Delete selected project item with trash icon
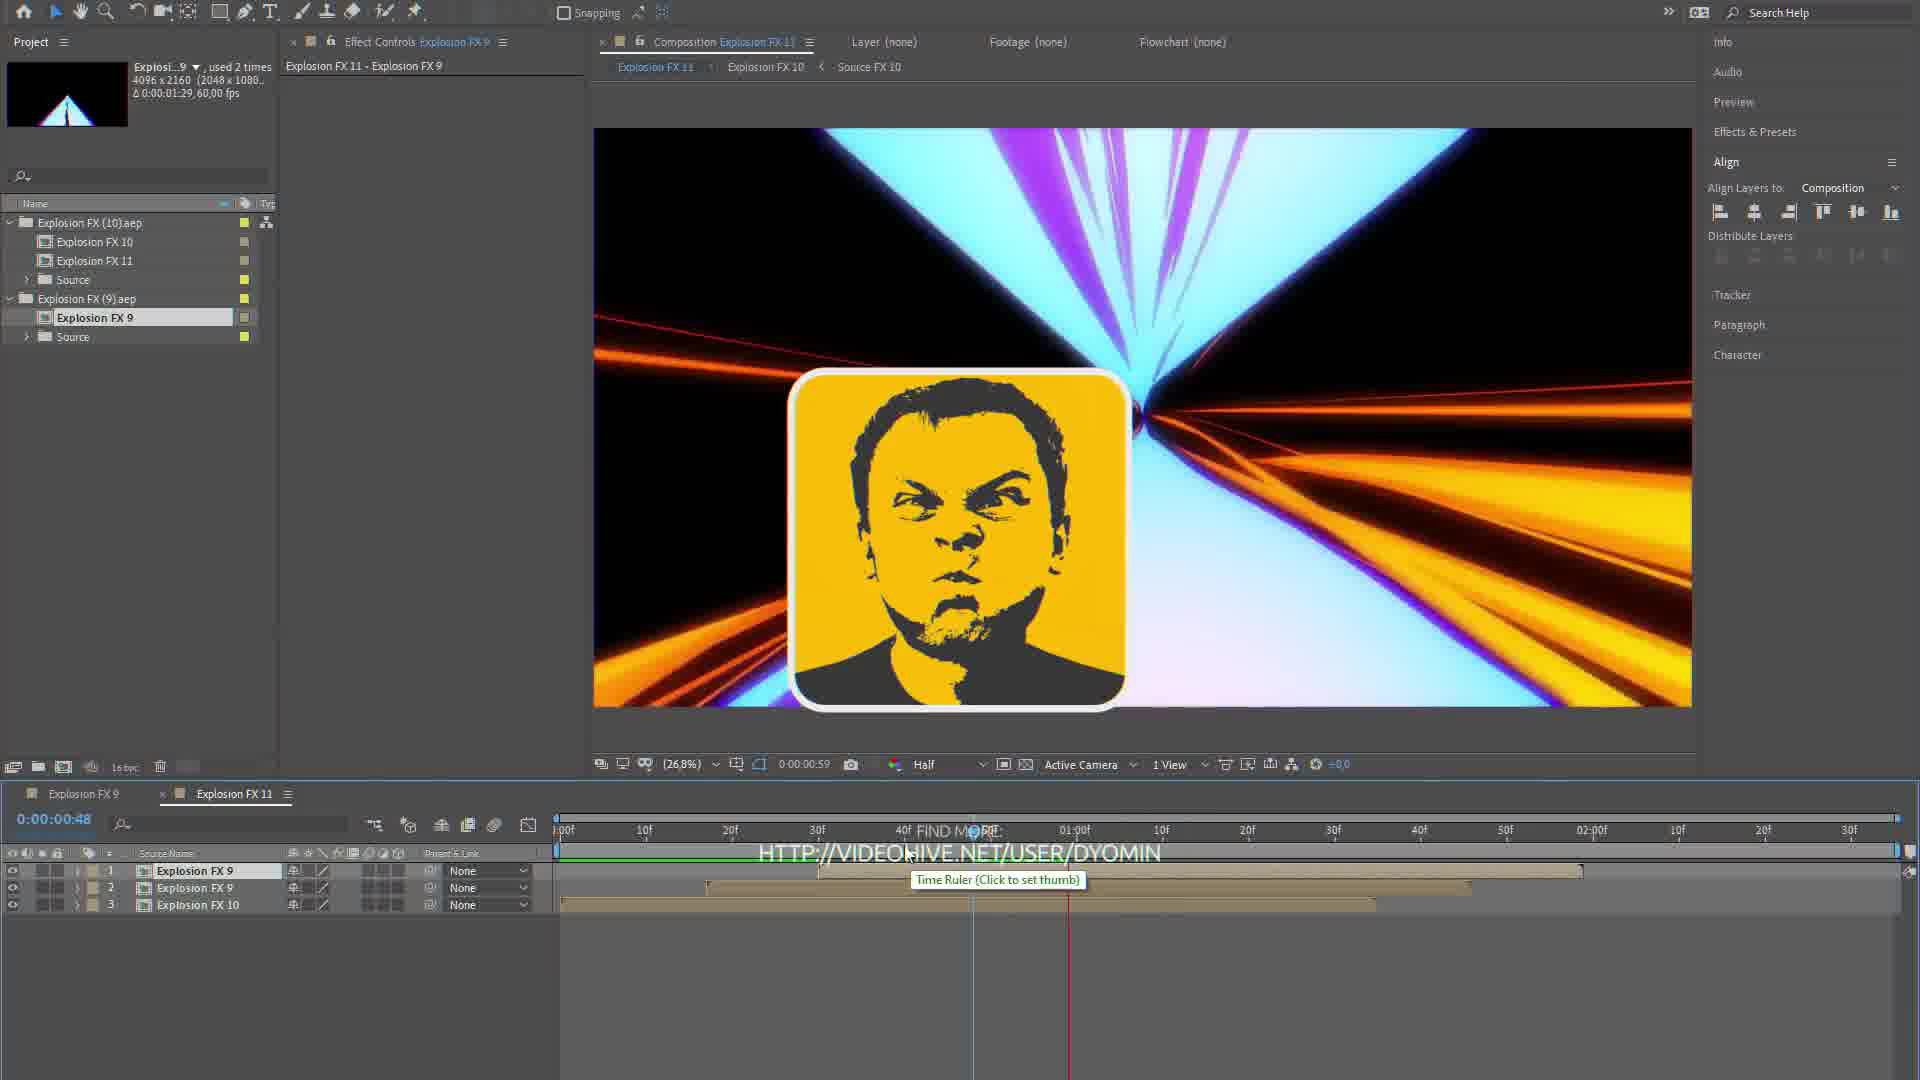Viewport: 1920px width, 1080px height. (x=160, y=767)
